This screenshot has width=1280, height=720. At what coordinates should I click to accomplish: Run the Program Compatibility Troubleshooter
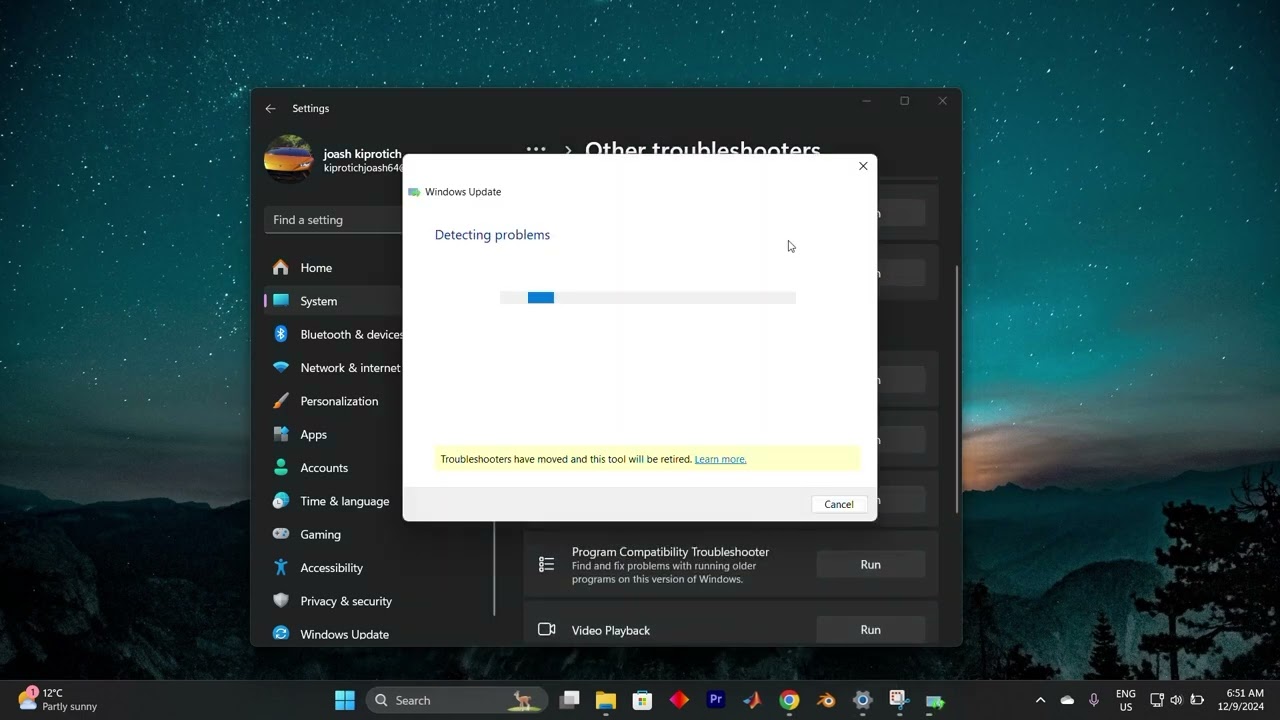[x=871, y=564]
